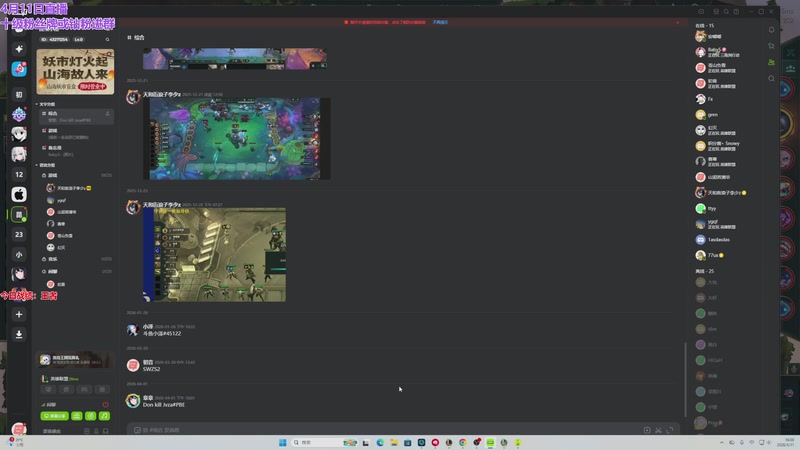Click the green headset people button
The image size is (800, 450).
pyautogui.click(x=77, y=416)
